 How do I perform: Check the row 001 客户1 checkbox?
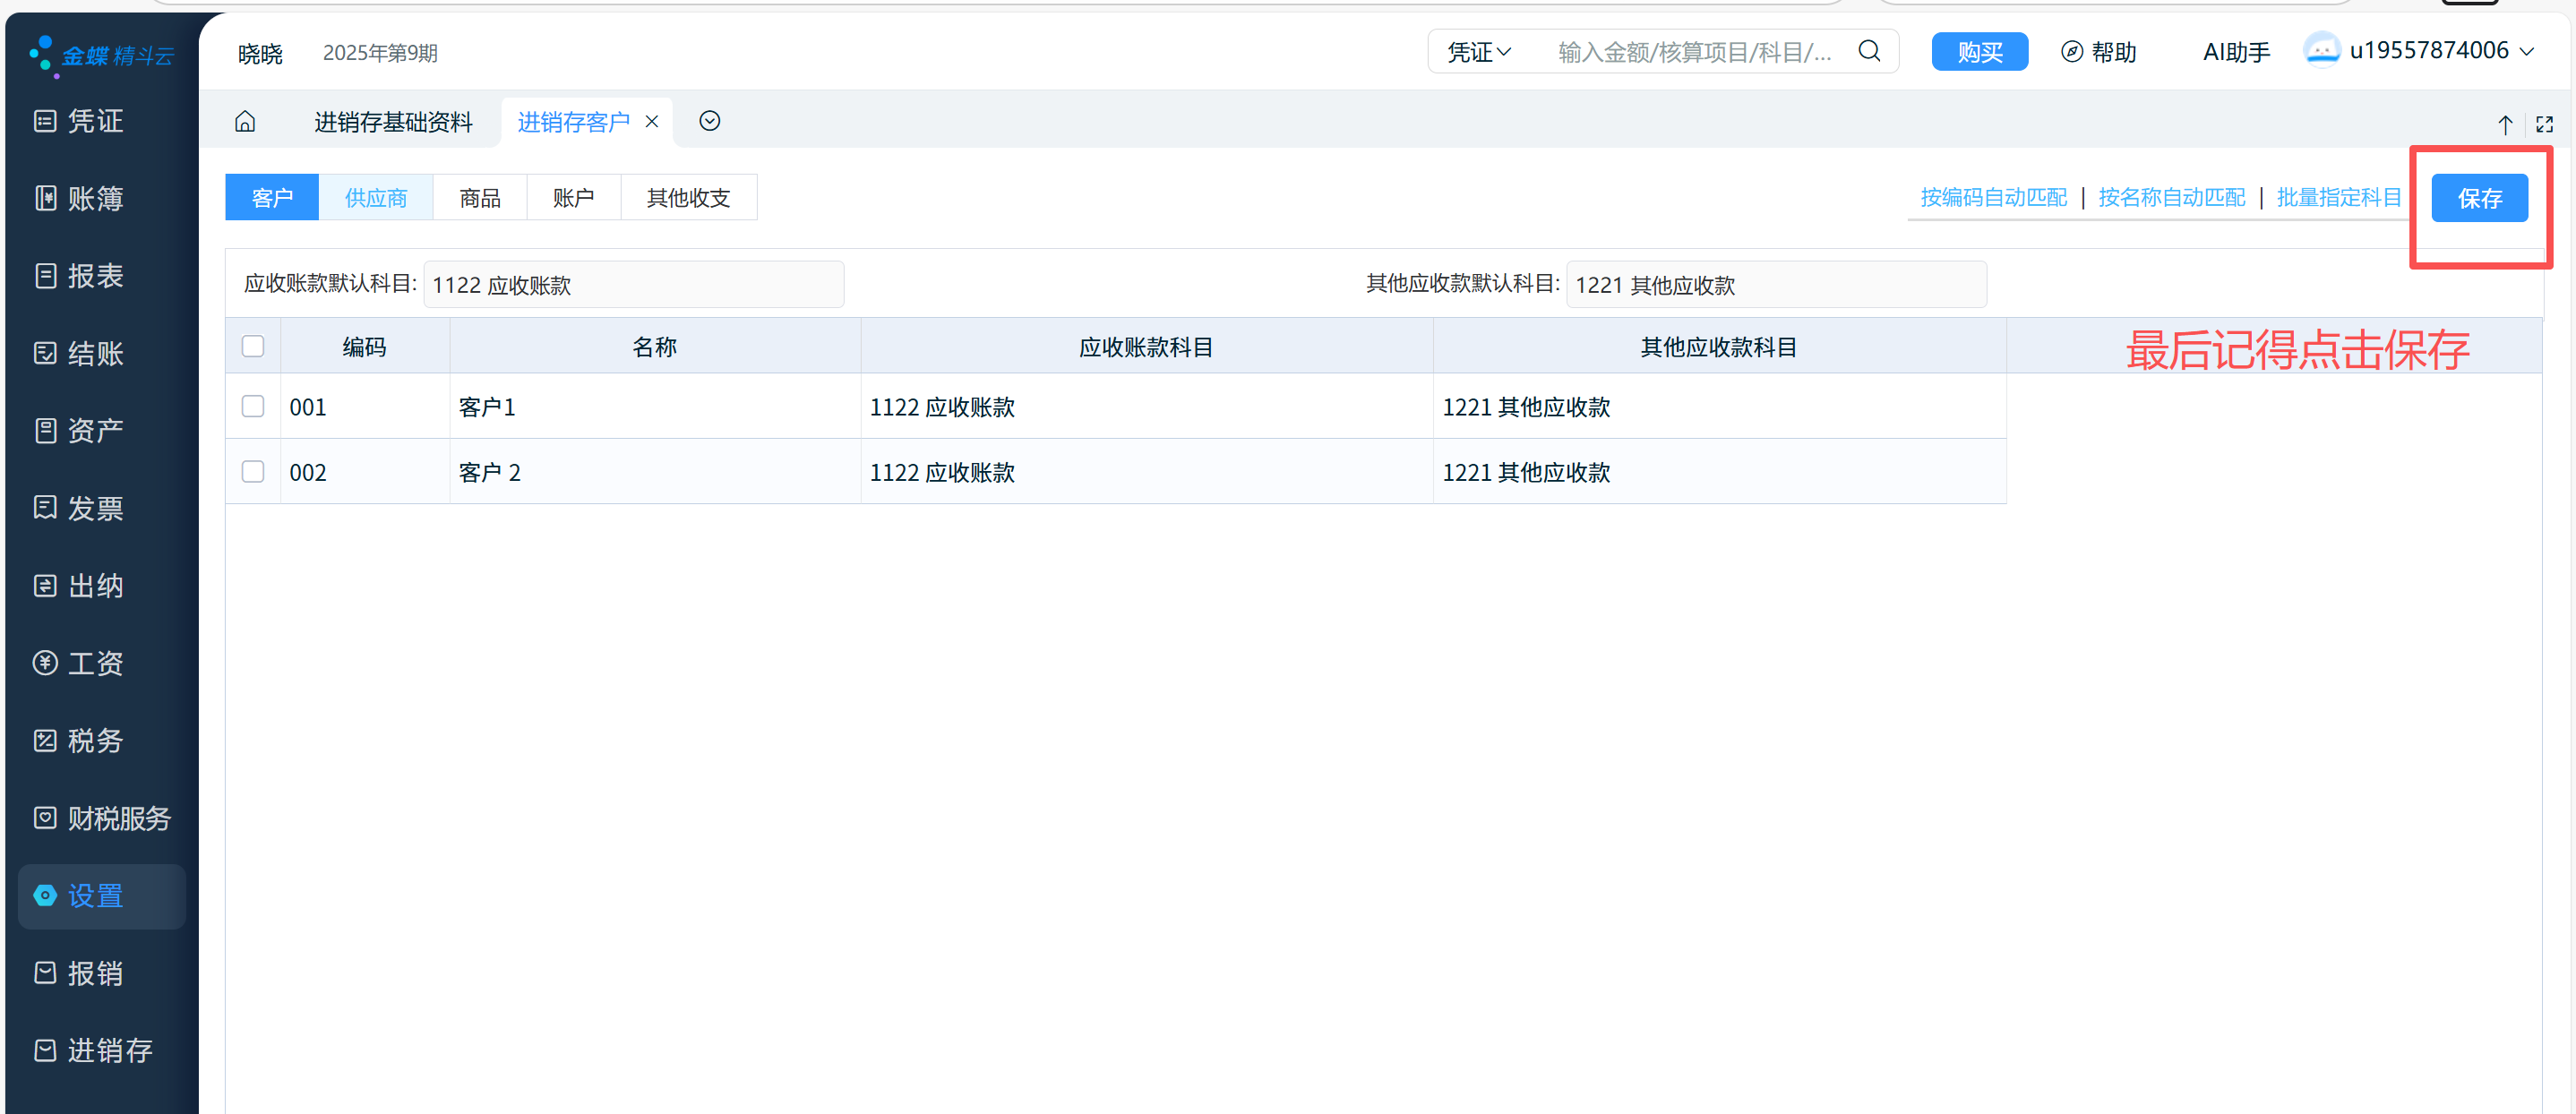[253, 406]
